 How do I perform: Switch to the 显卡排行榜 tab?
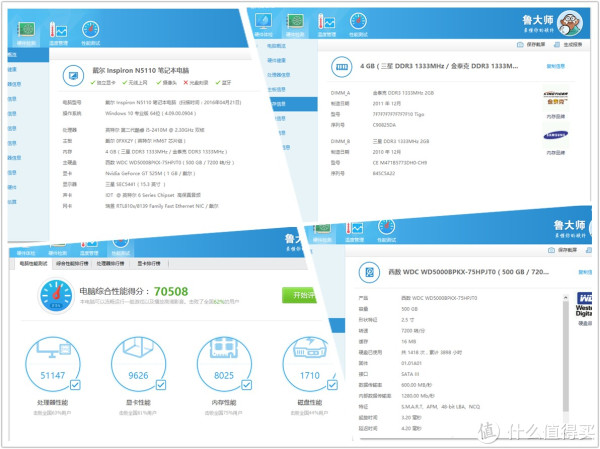149,264
